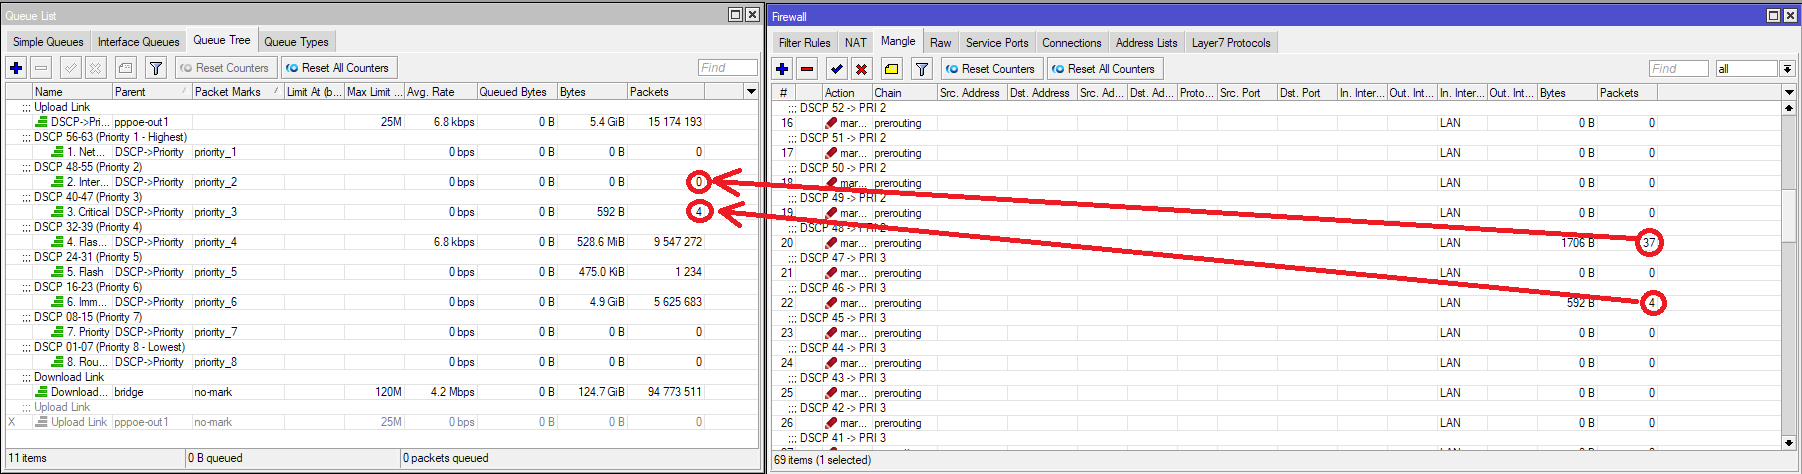Open Connections tab in Firewall

1071,42
